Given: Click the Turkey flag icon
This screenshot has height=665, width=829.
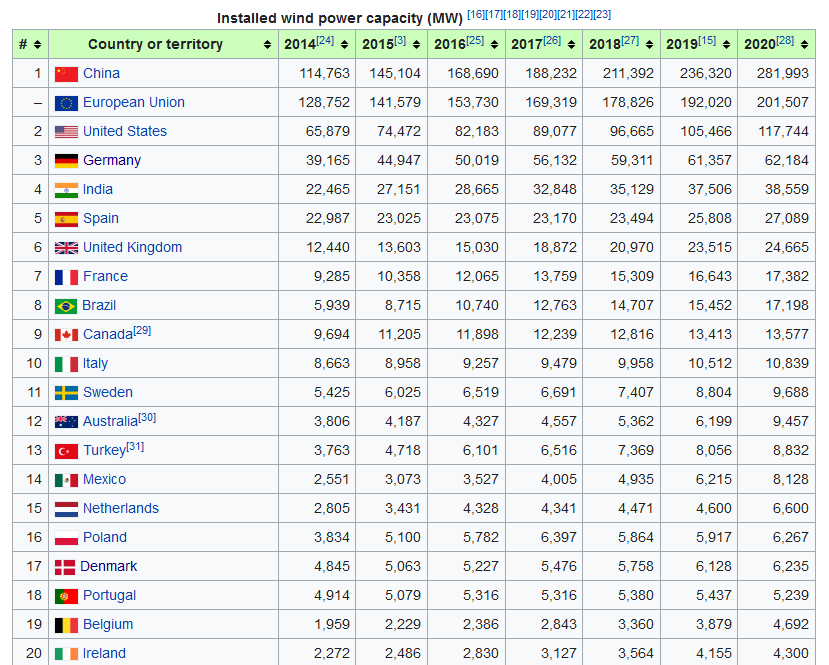Looking at the screenshot, I should click(66, 451).
